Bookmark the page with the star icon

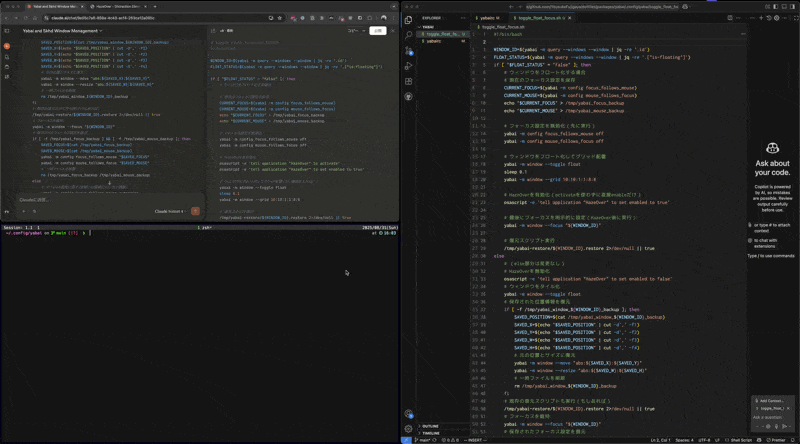tap(280, 18)
